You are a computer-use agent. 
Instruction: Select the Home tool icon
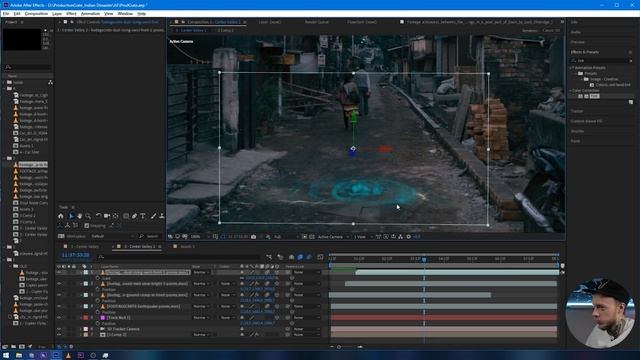(61, 216)
